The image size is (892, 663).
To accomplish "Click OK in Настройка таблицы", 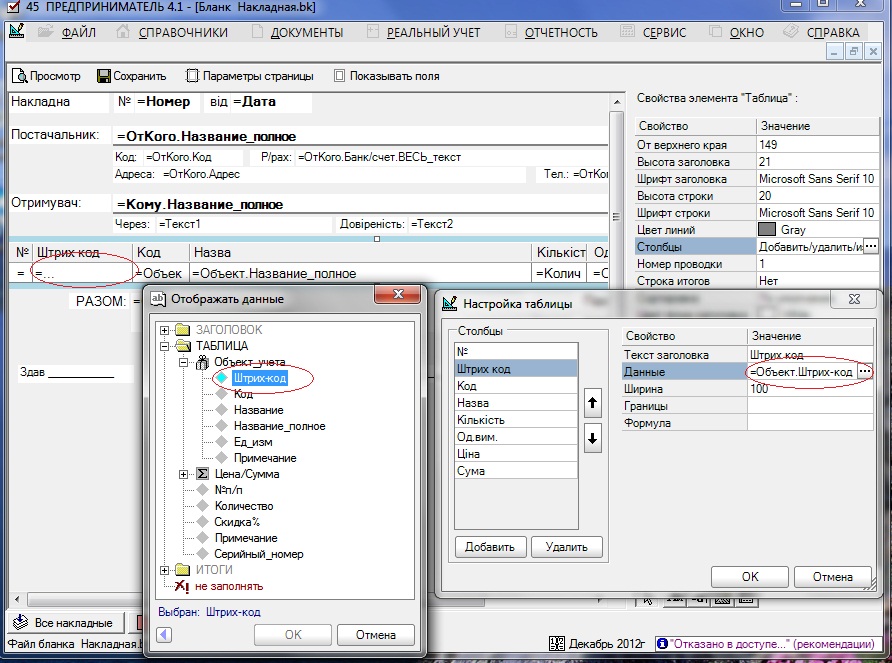I will click(x=750, y=576).
